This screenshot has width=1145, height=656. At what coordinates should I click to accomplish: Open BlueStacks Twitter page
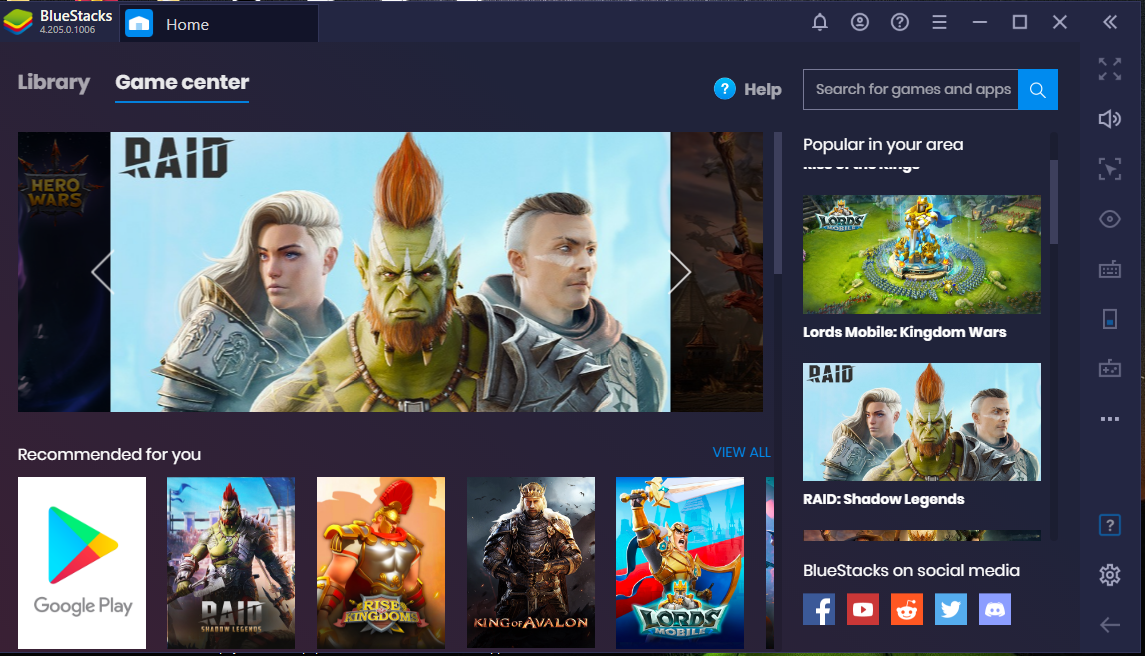click(x=951, y=609)
